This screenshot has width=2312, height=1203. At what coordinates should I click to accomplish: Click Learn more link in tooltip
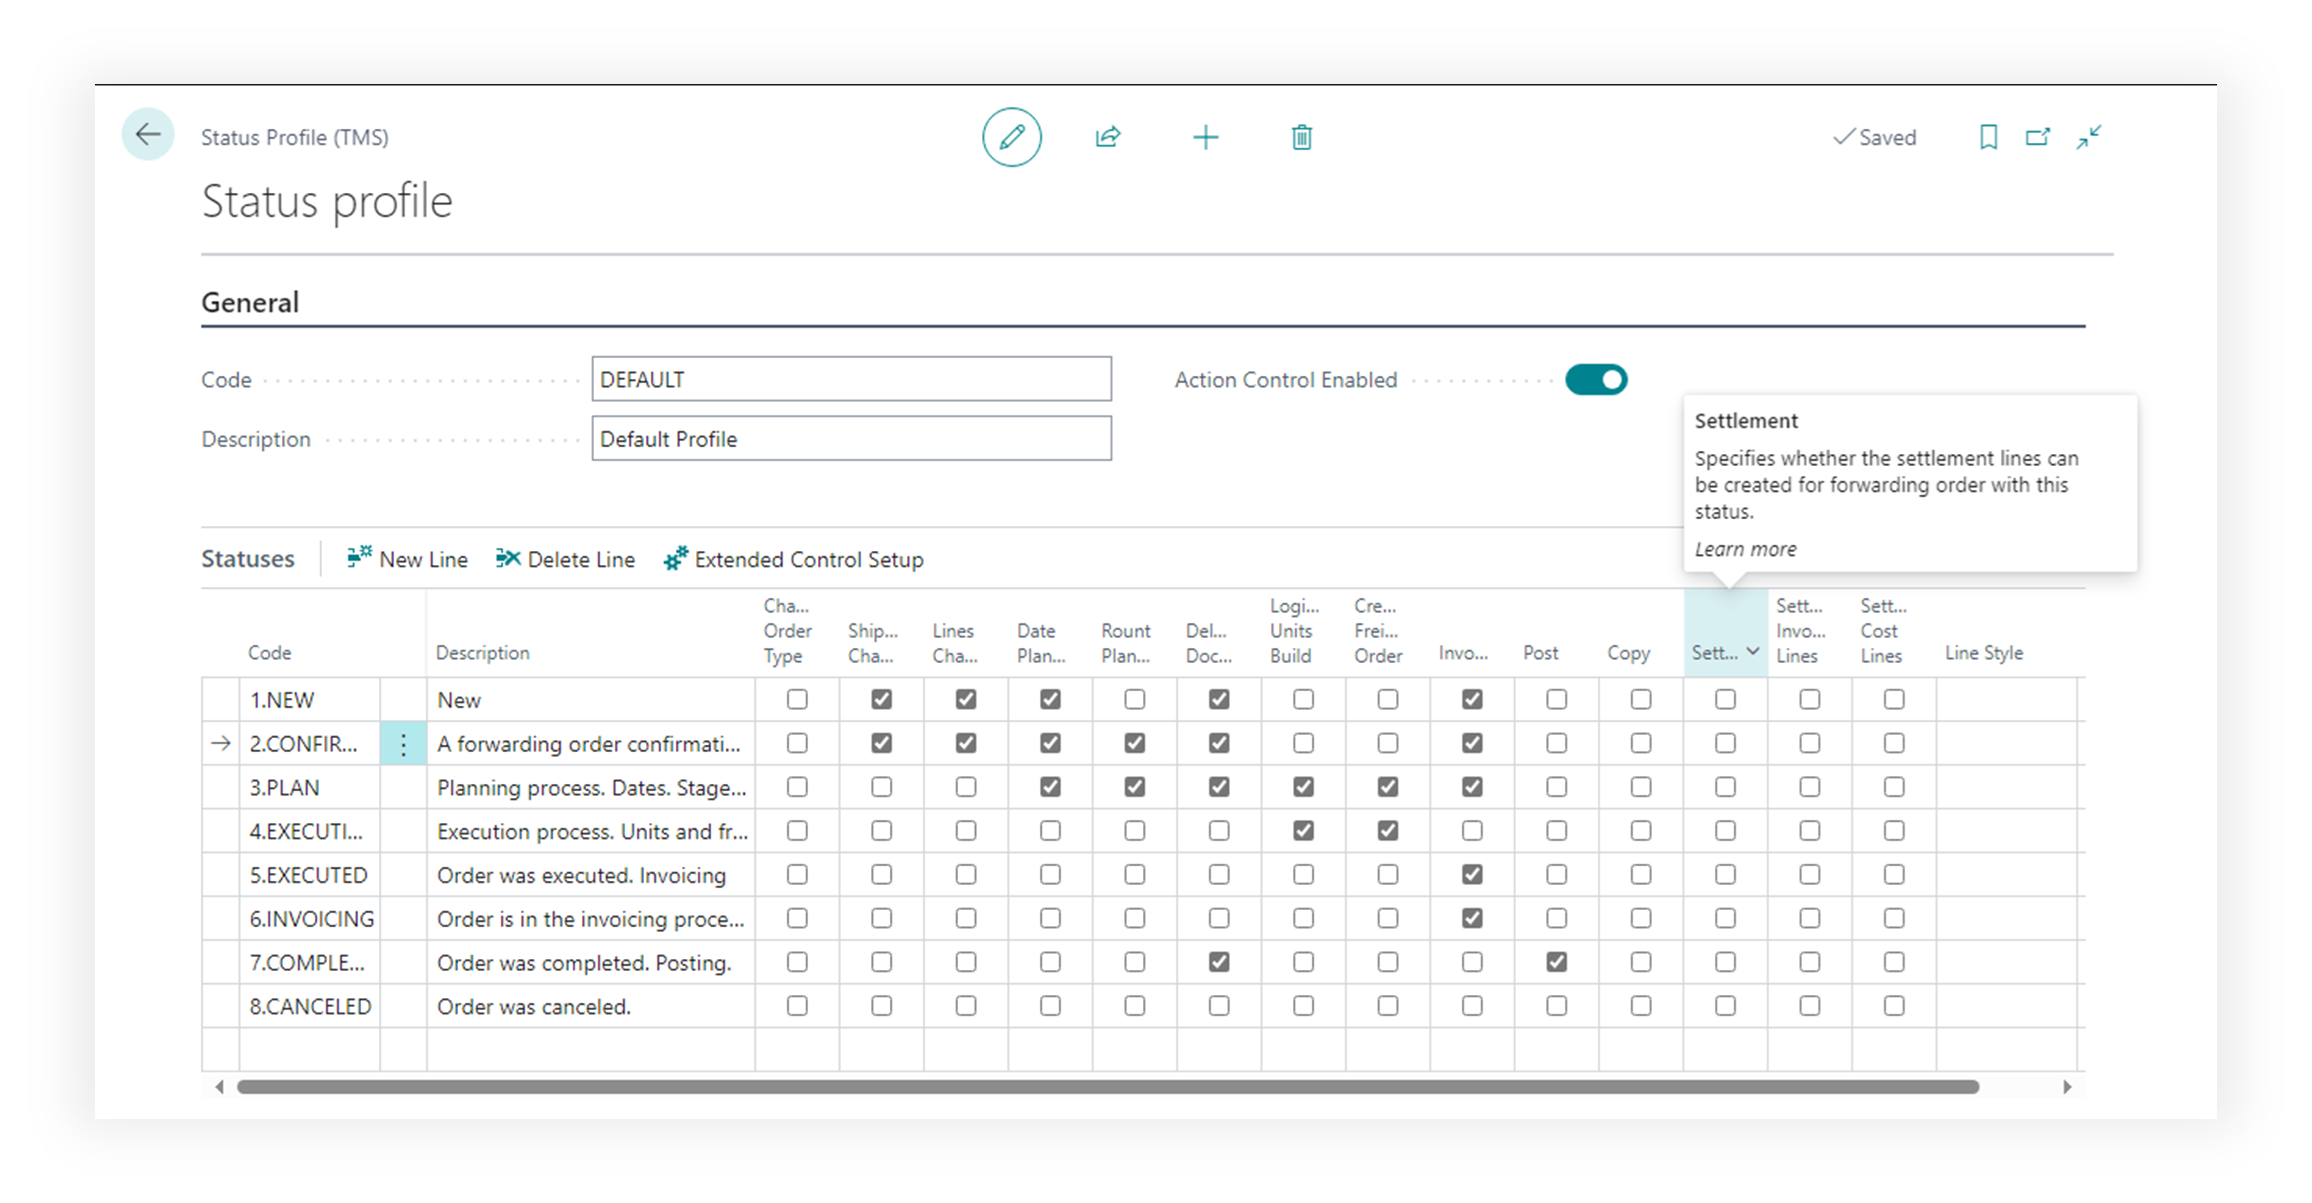(1745, 549)
